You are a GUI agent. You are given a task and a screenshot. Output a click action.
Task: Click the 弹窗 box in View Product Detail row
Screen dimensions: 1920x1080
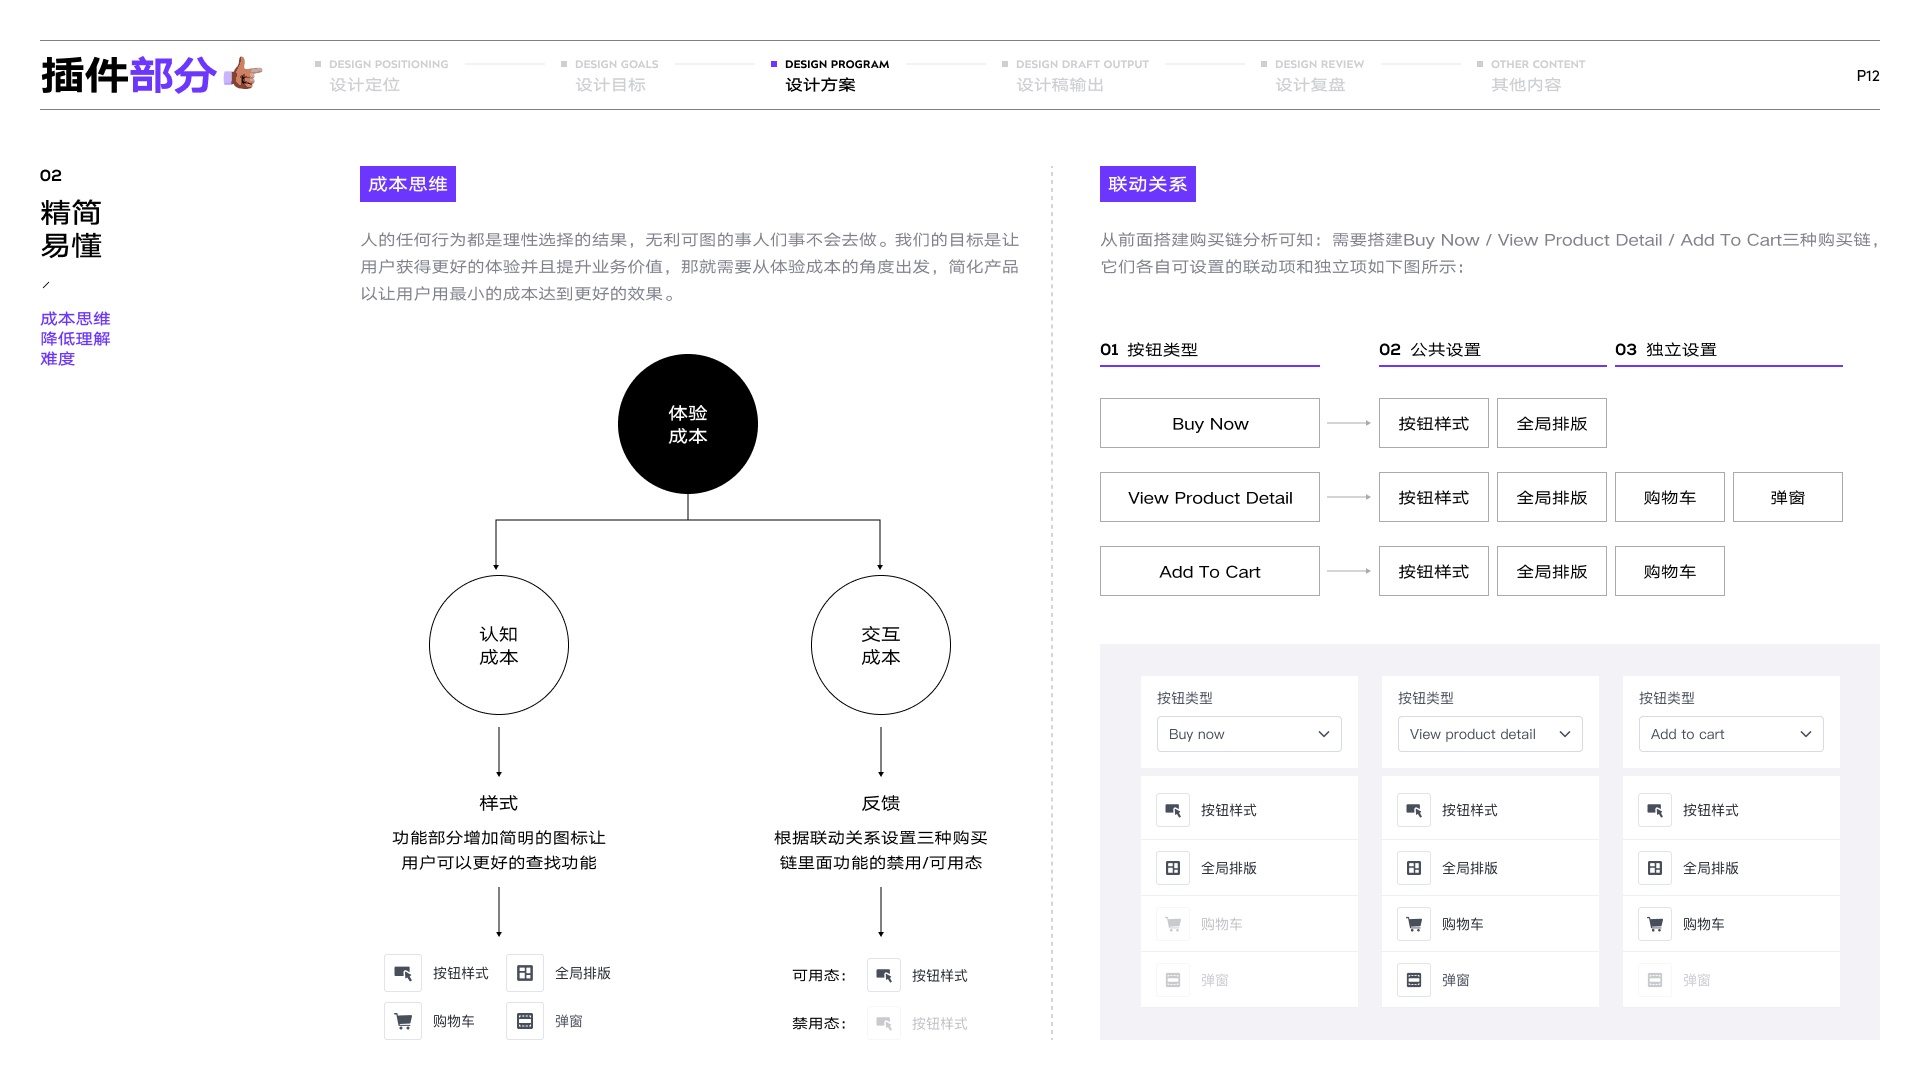[1787, 497]
